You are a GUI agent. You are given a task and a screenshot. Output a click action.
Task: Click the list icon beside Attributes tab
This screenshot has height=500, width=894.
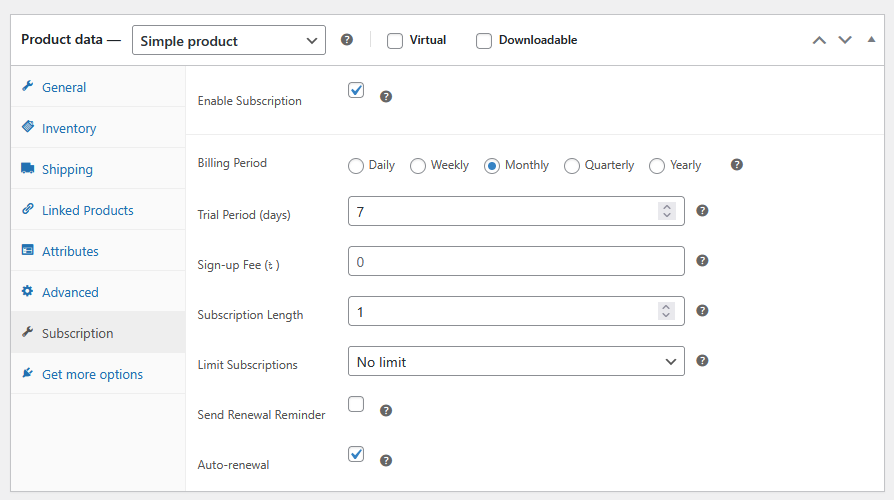(27, 250)
